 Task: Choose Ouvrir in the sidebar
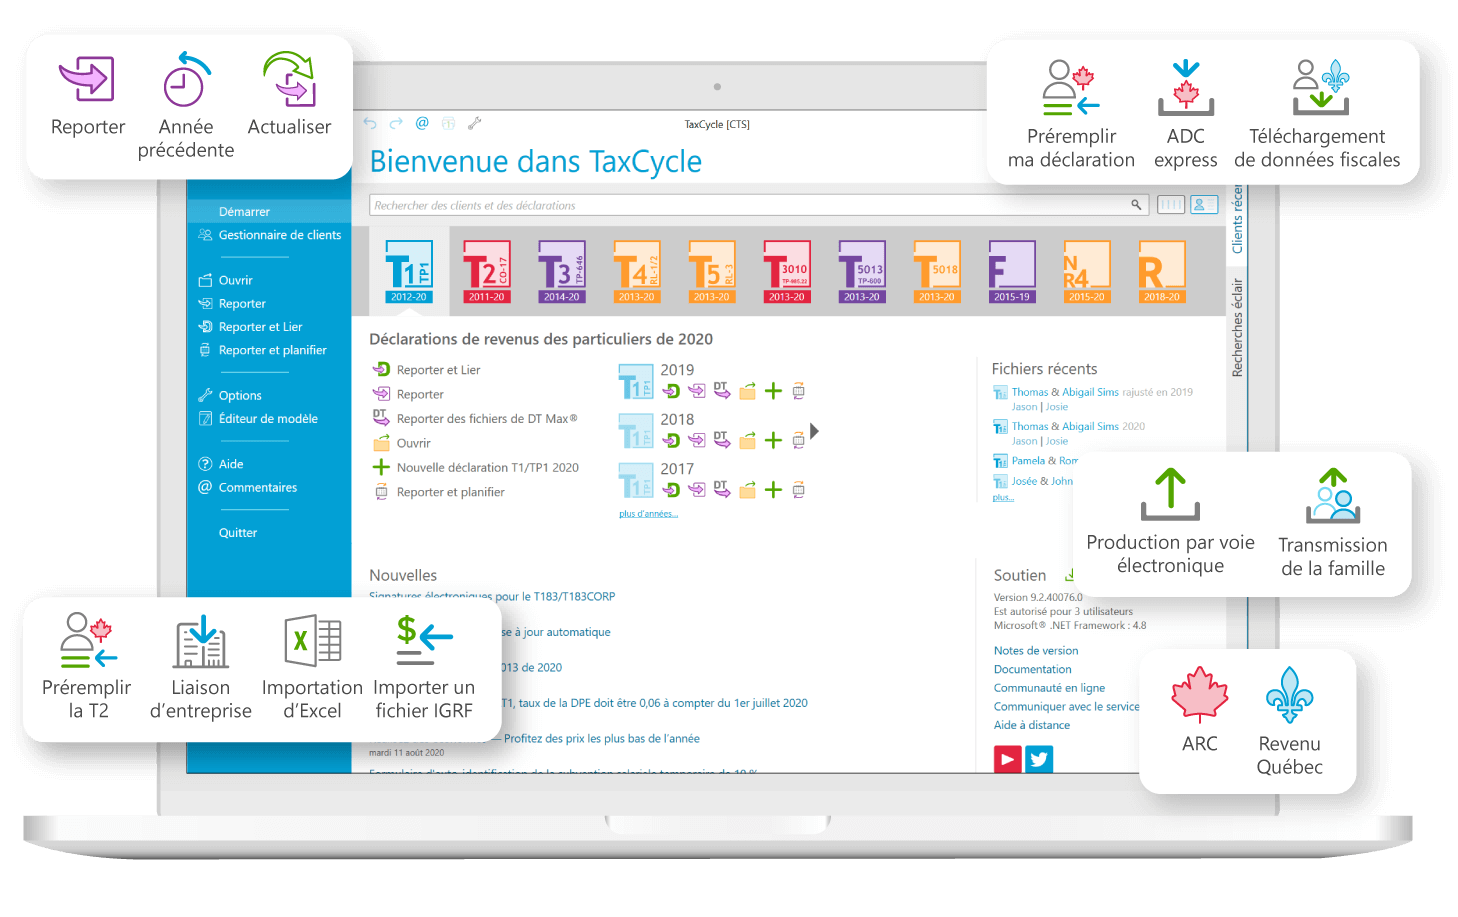[225, 281]
